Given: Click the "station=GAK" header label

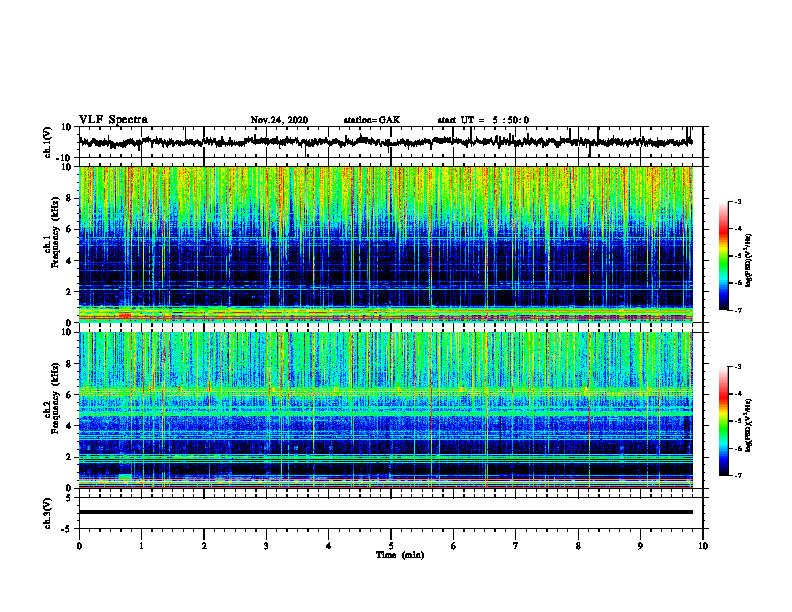Looking at the screenshot, I should (372, 120).
